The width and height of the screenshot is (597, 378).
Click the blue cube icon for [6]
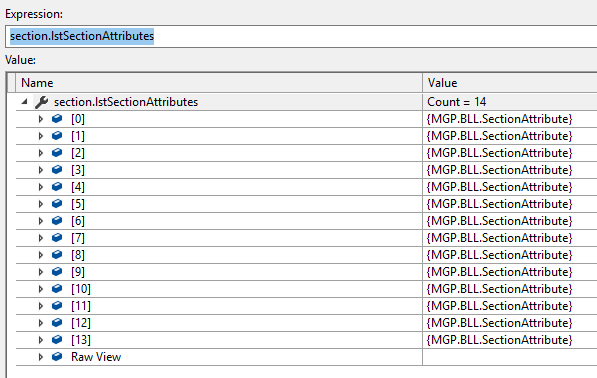[x=57, y=221]
